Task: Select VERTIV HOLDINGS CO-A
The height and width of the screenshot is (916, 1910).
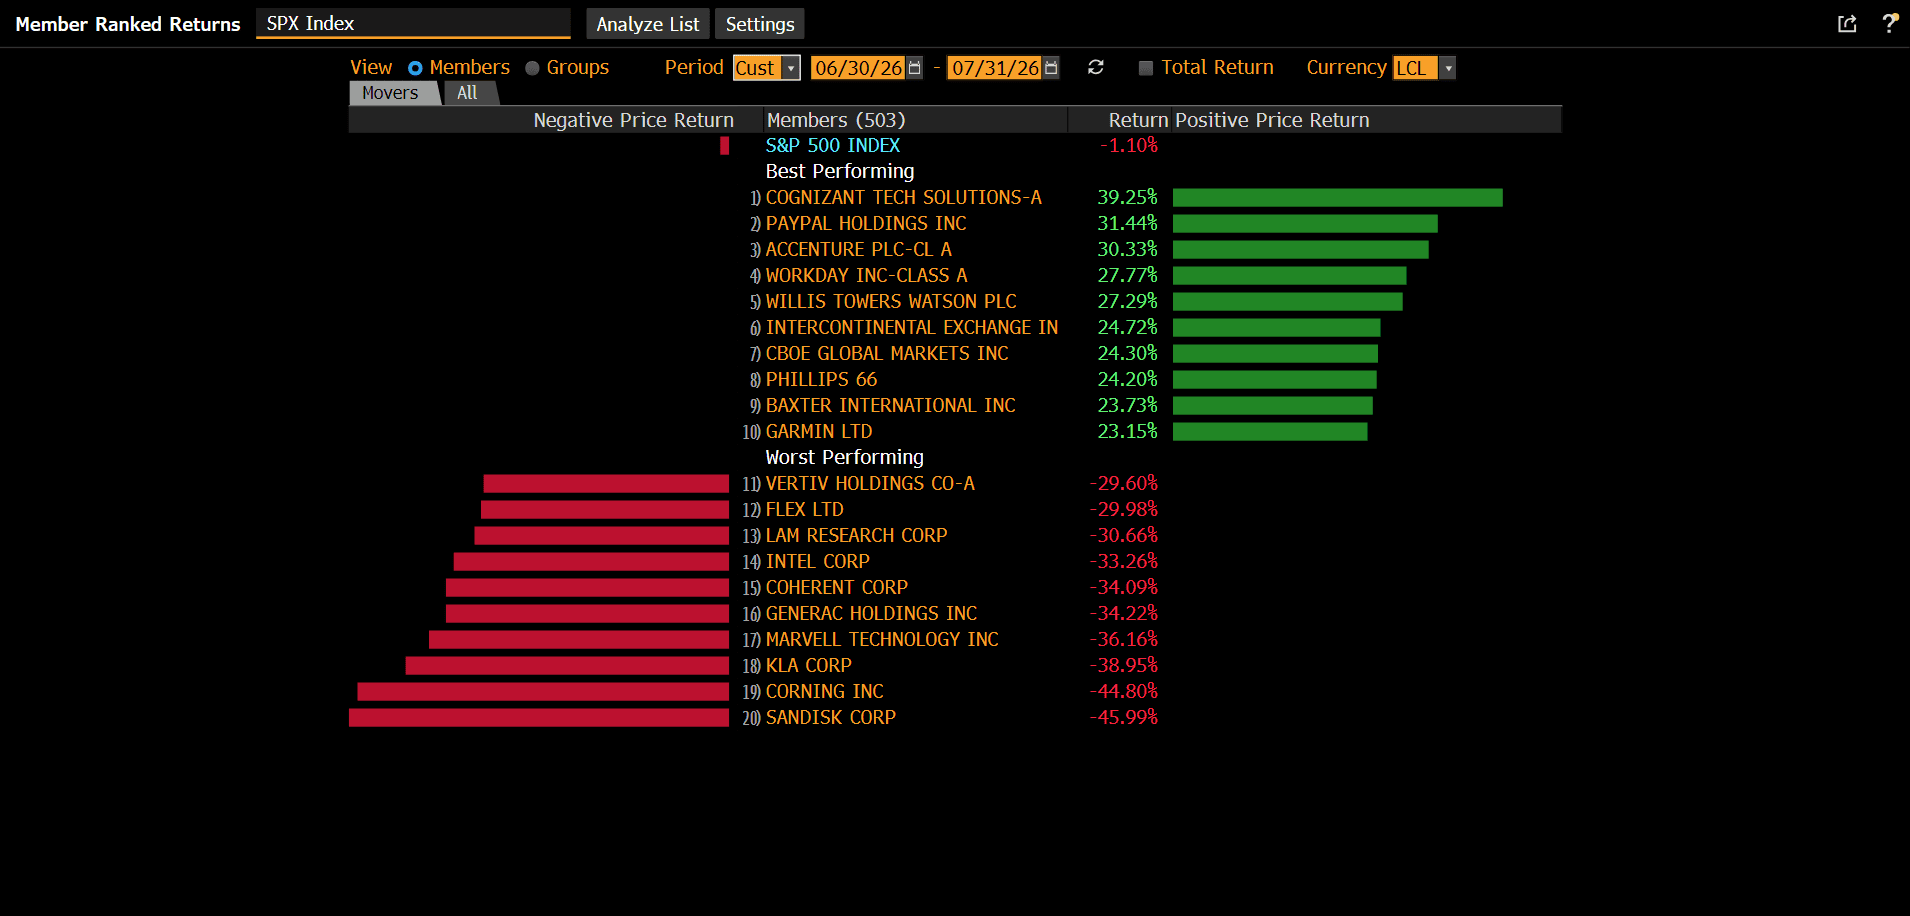Action: click(870, 484)
